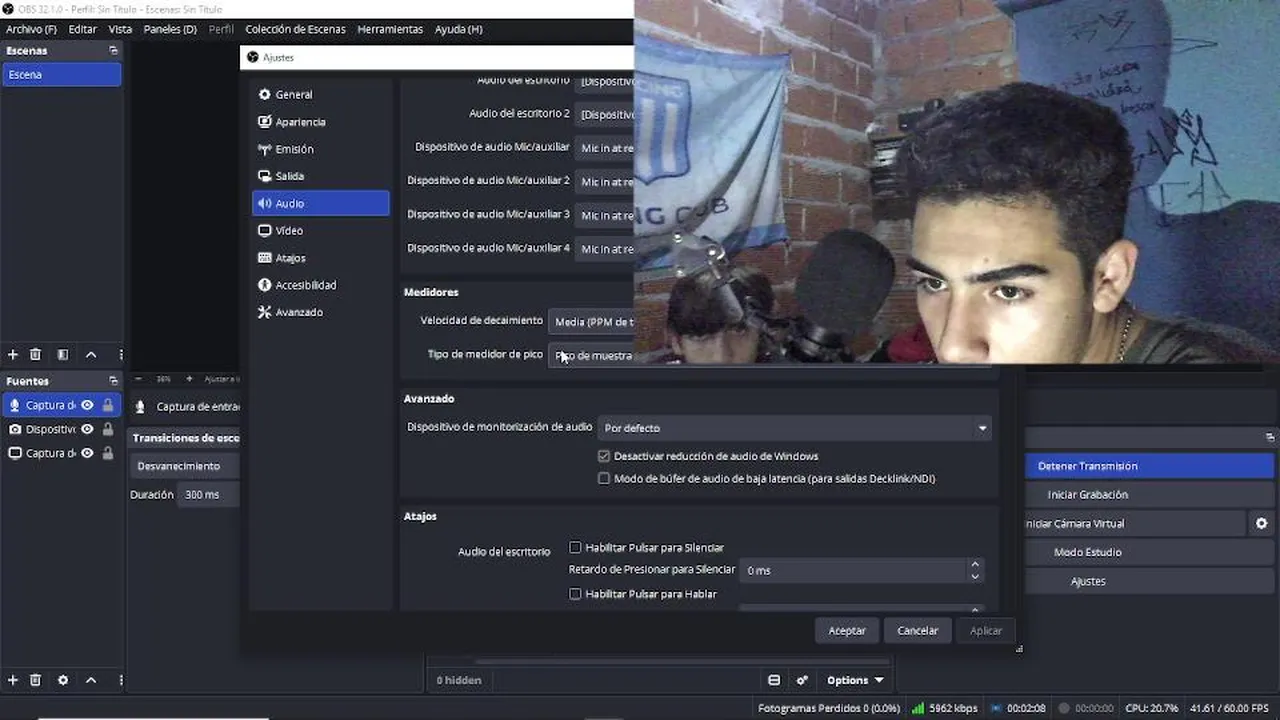1280x720 pixels.
Task: Click Detener Transmisión
Action: pyautogui.click(x=1149, y=466)
